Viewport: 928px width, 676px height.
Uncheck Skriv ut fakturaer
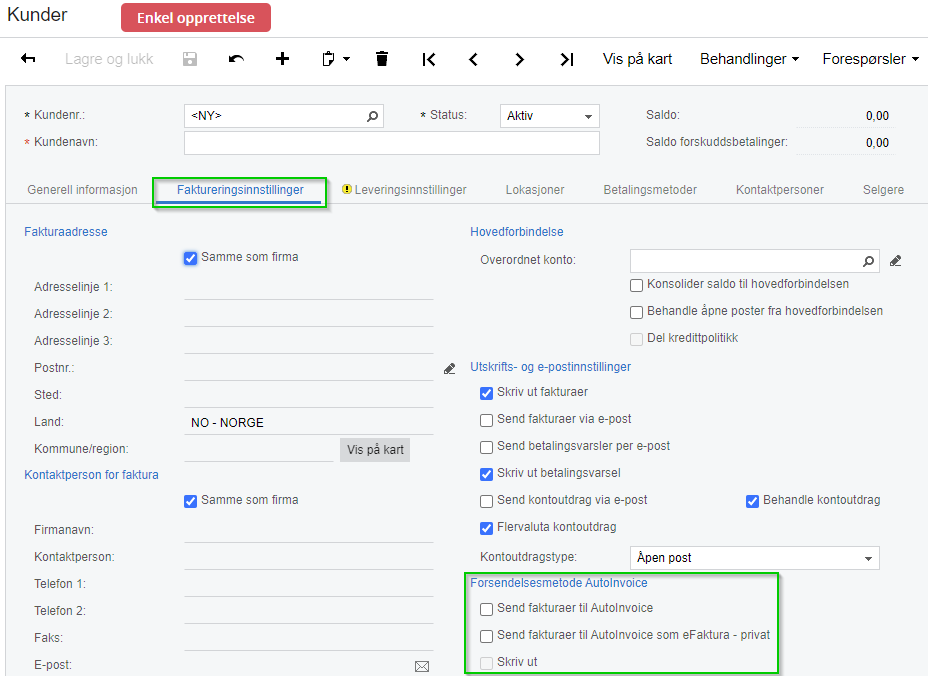(486, 393)
